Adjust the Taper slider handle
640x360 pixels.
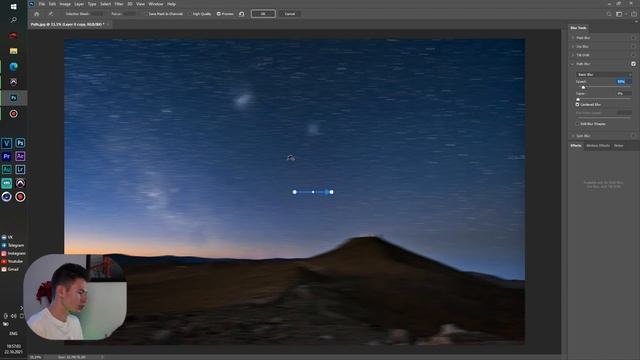[x=578, y=99]
